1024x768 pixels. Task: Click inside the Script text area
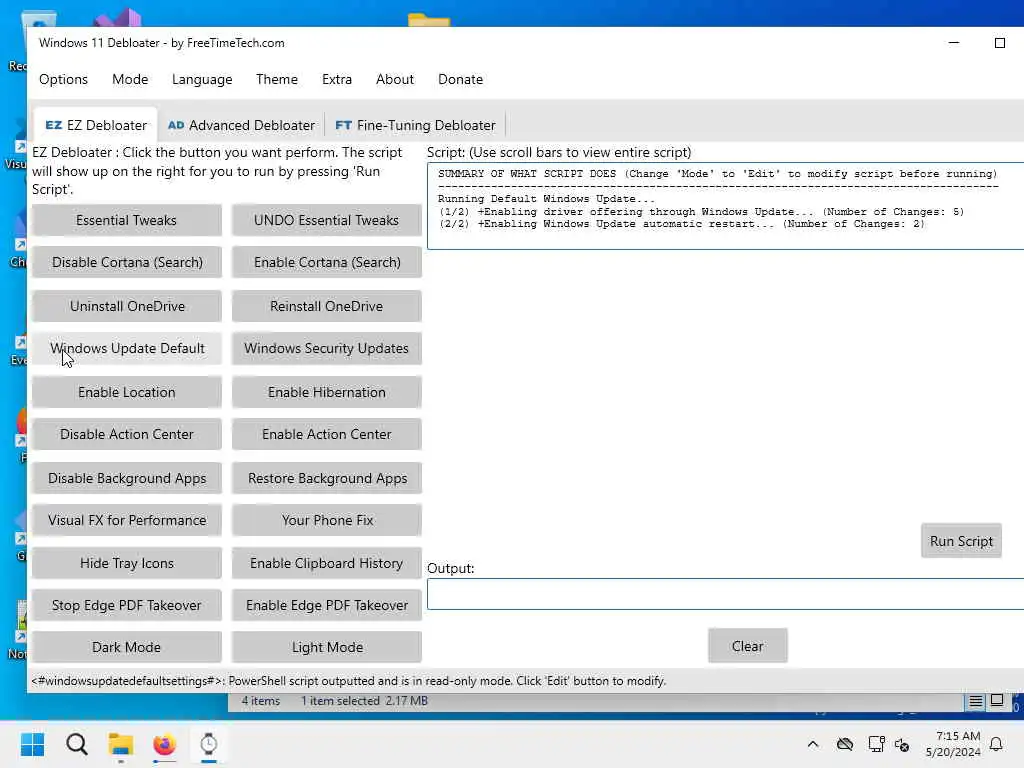pyautogui.click(x=725, y=206)
